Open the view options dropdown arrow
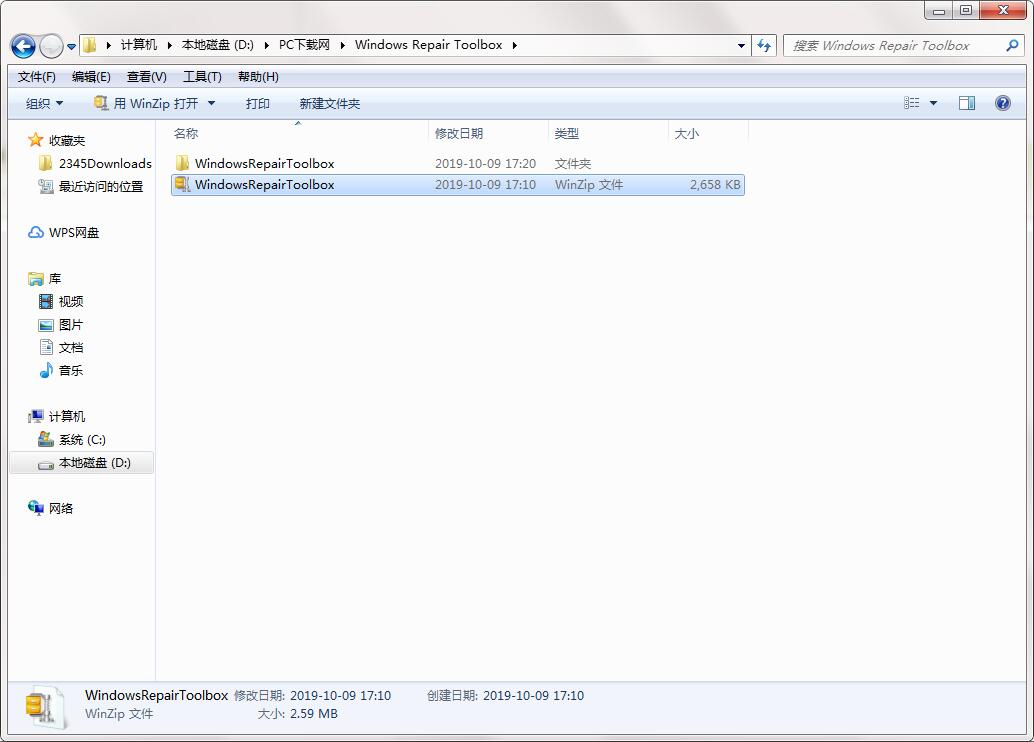 (x=933, y=103)
